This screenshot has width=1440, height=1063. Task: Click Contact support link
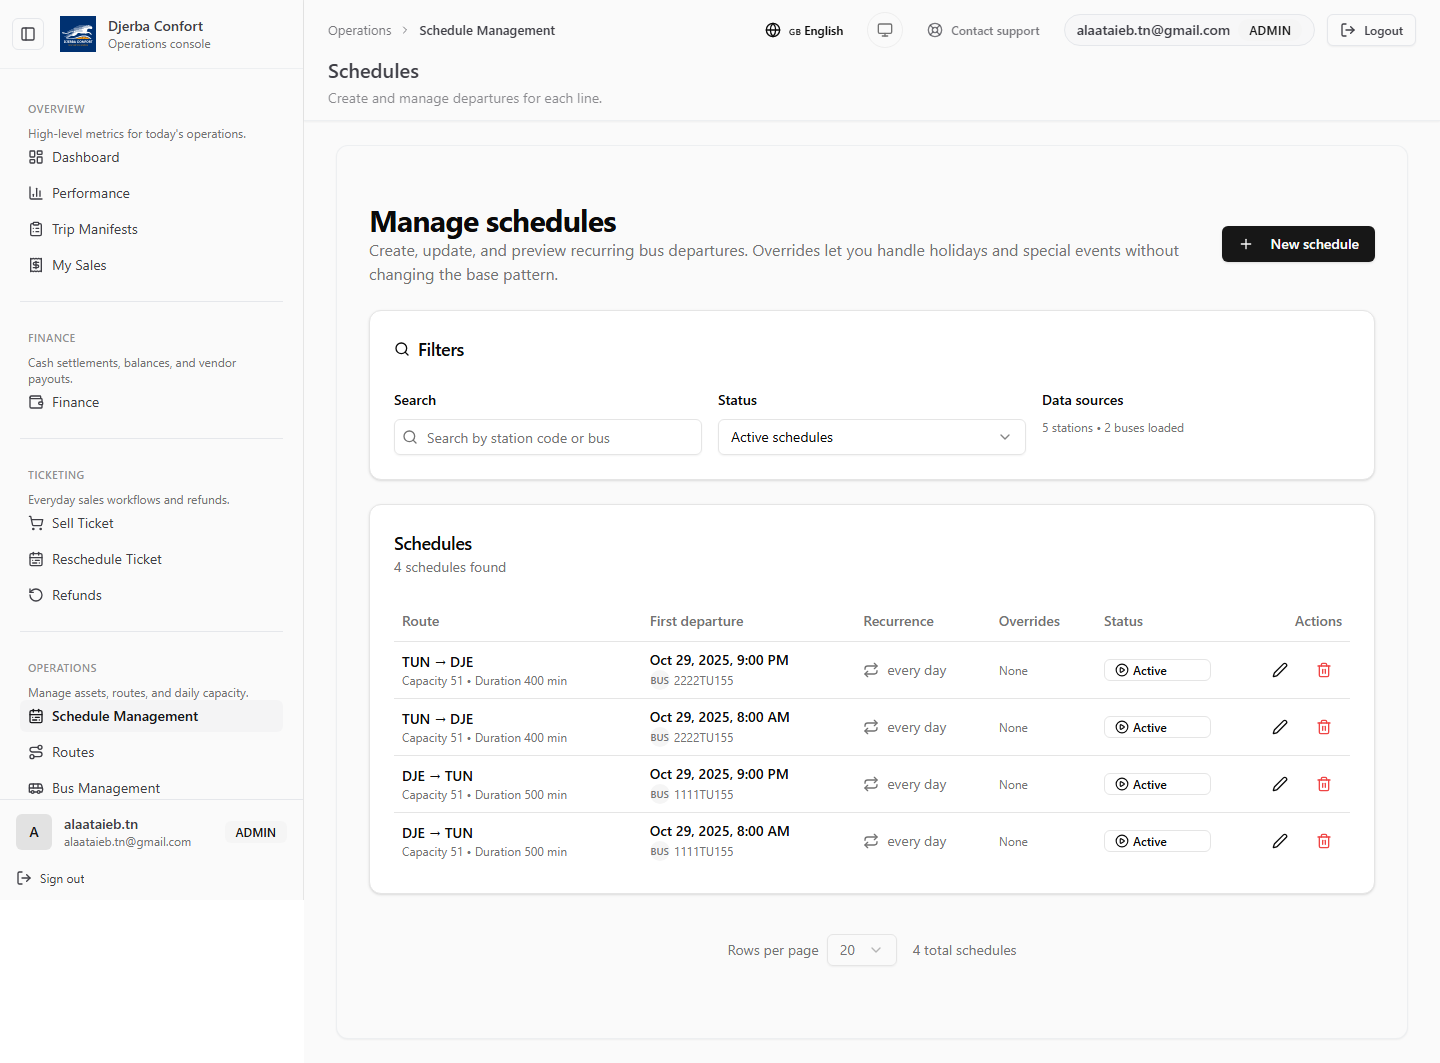(983, 30)
